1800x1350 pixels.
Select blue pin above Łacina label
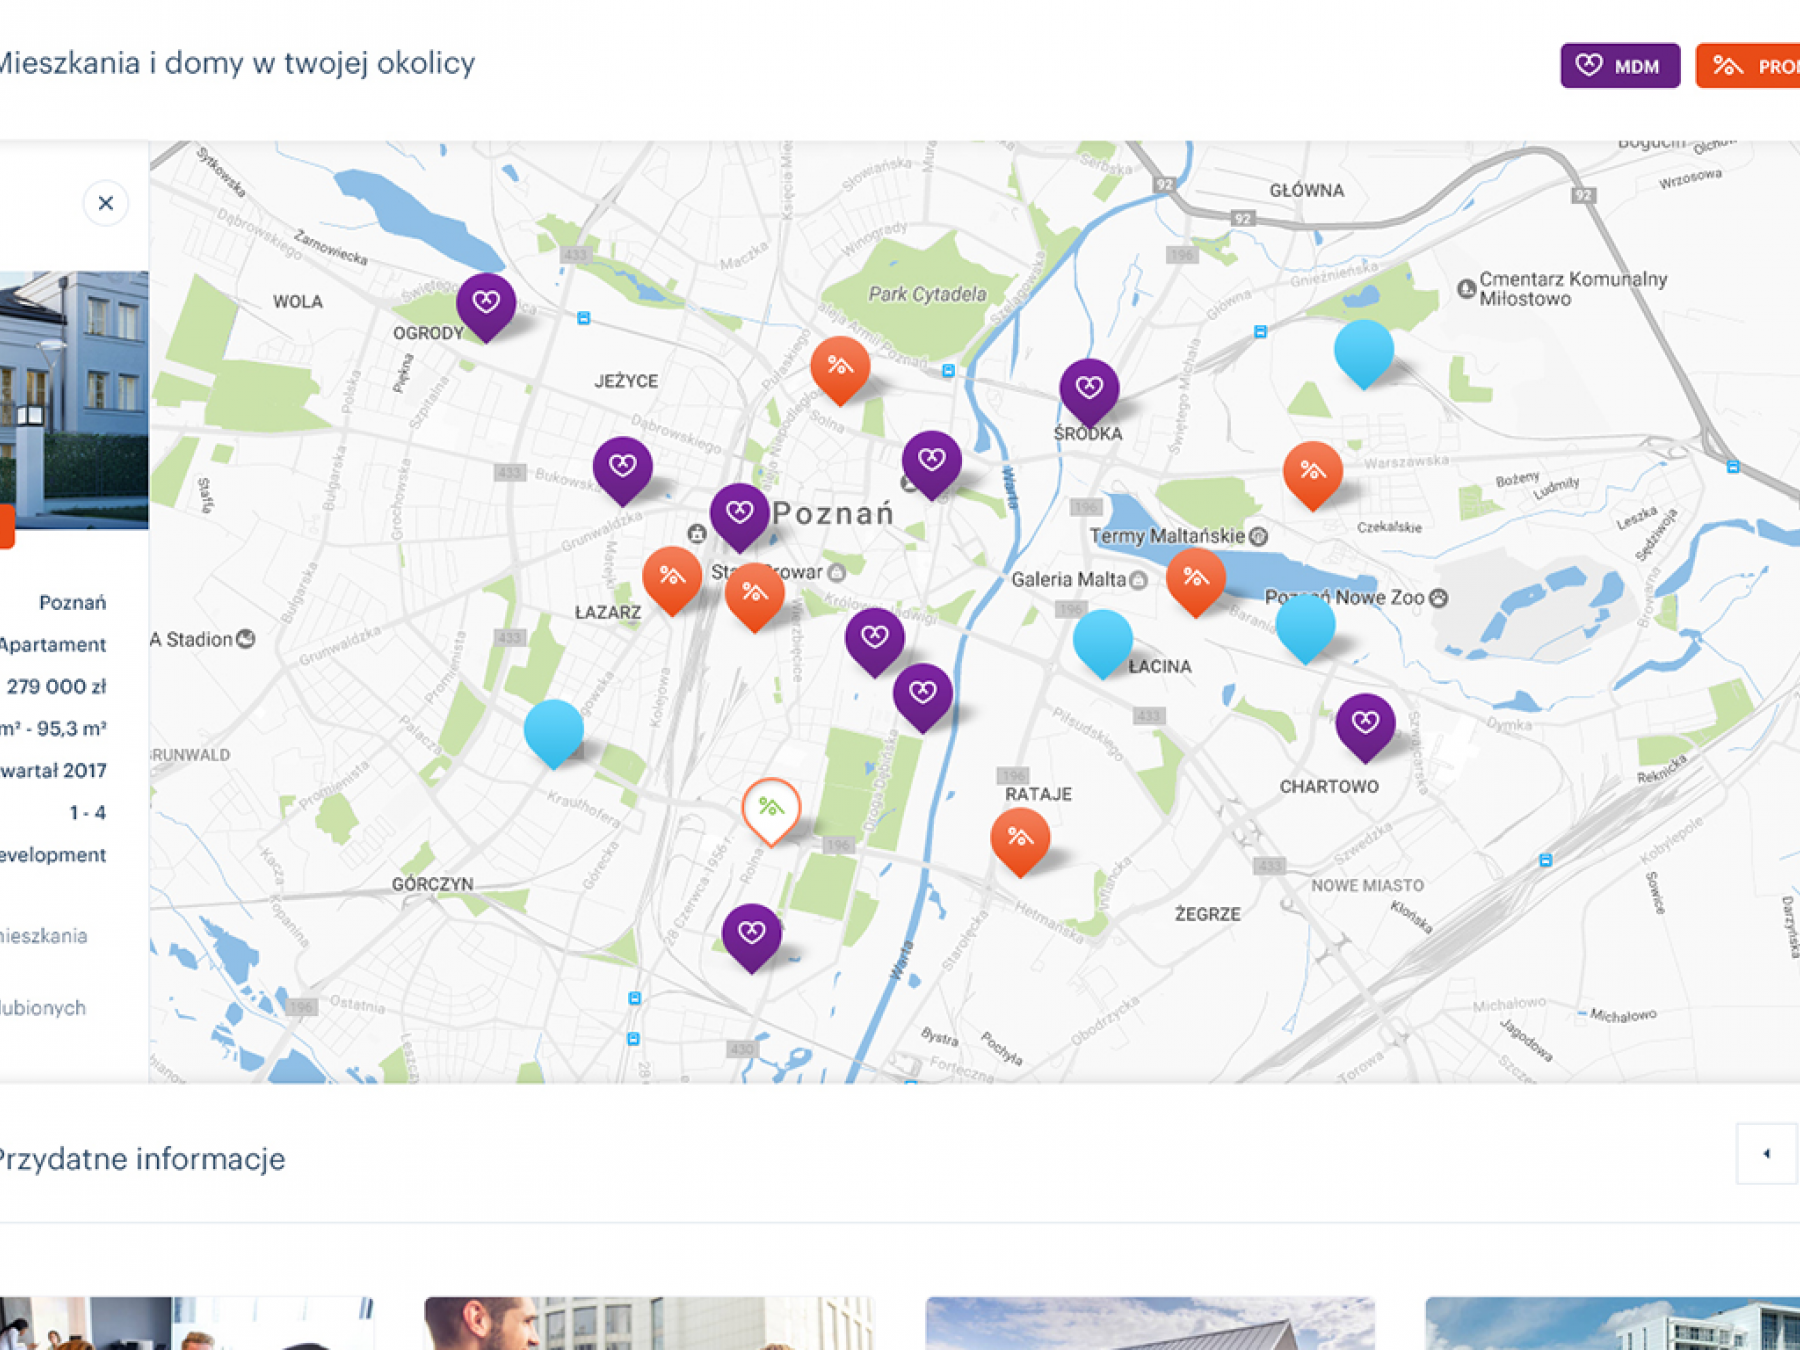click(1103, 642)
